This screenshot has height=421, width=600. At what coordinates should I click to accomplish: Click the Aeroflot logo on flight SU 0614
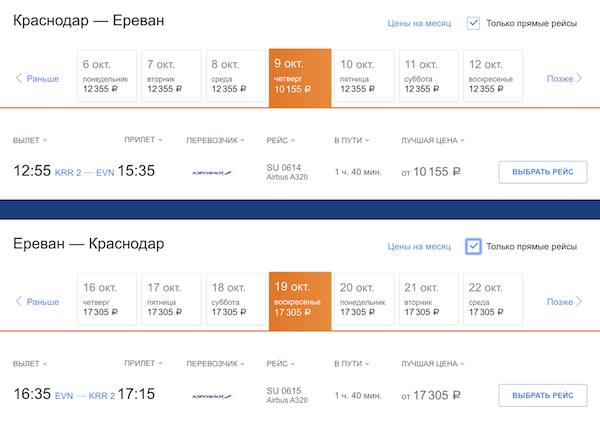pyautogui.click(x=211, y=172)
